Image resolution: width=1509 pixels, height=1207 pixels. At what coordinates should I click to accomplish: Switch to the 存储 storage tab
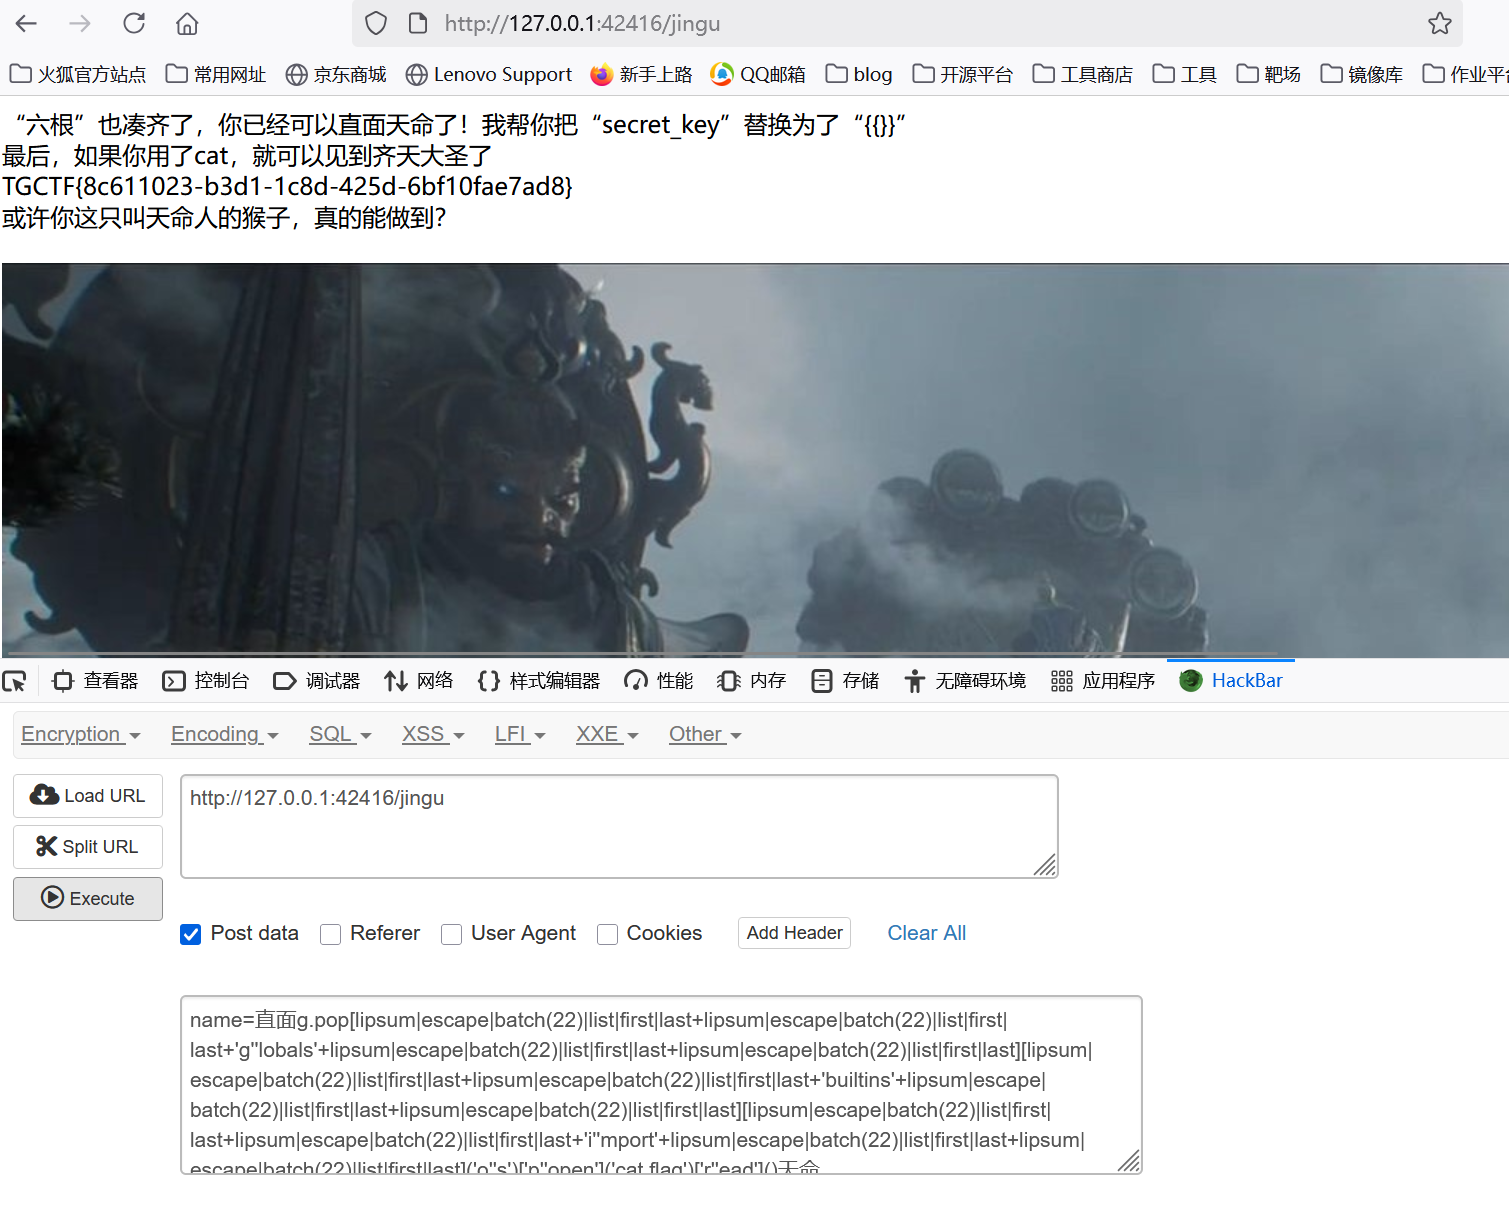[x=845, y=681]
